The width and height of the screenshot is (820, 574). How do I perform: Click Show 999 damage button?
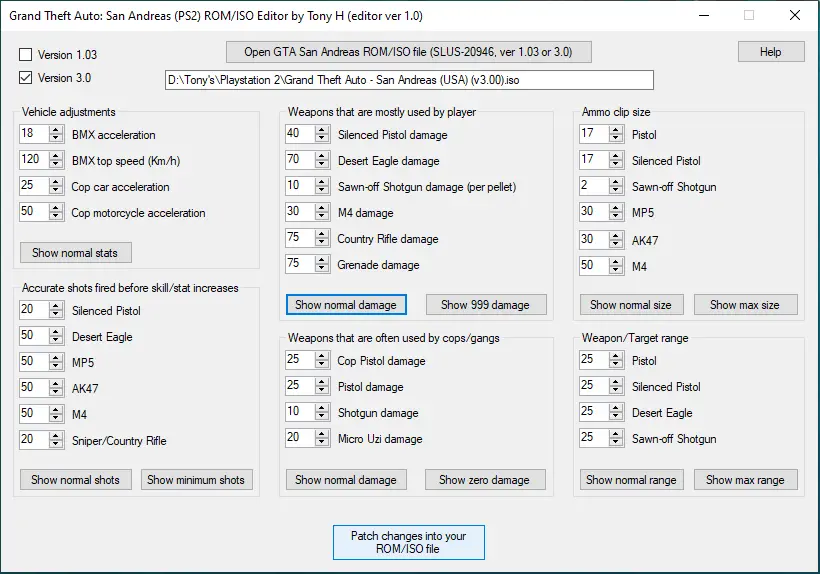click(x=486, y=305)
